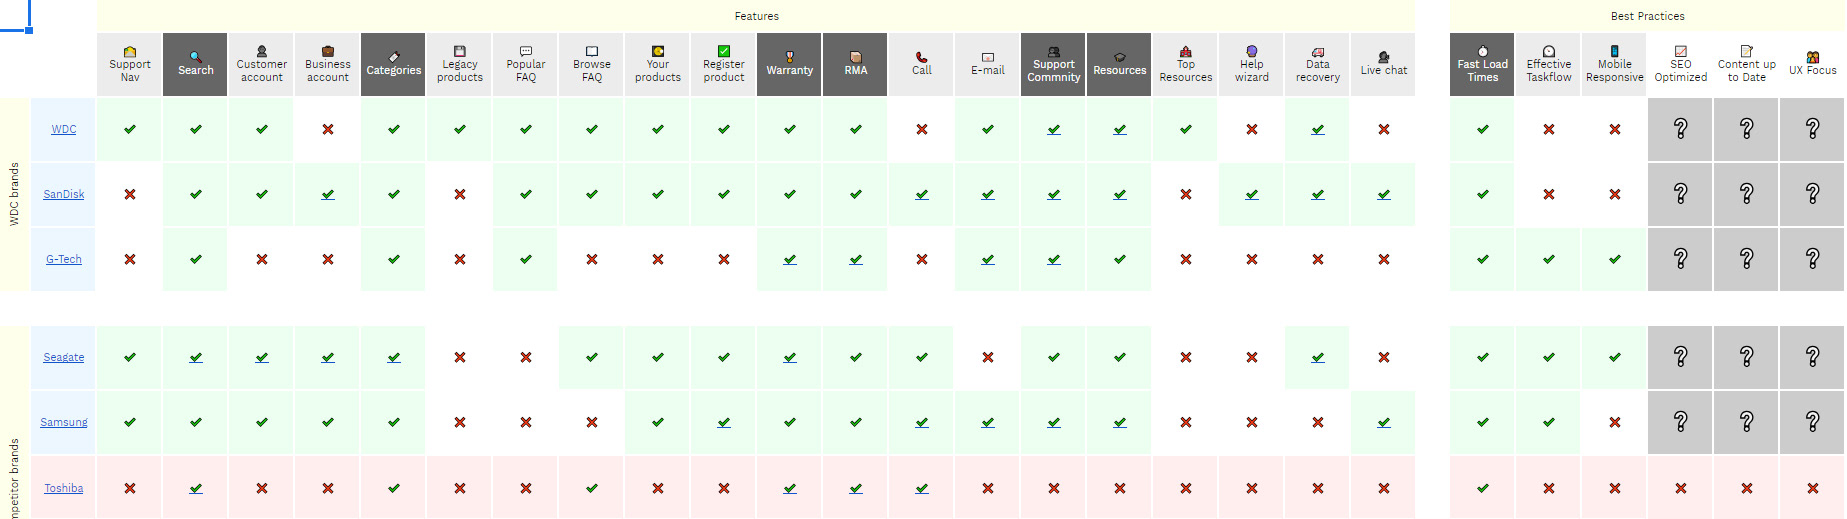The image size is (1847, 519).
Task: Click Samsung's Live chat linked checkmark
Action: (1384, 423)
